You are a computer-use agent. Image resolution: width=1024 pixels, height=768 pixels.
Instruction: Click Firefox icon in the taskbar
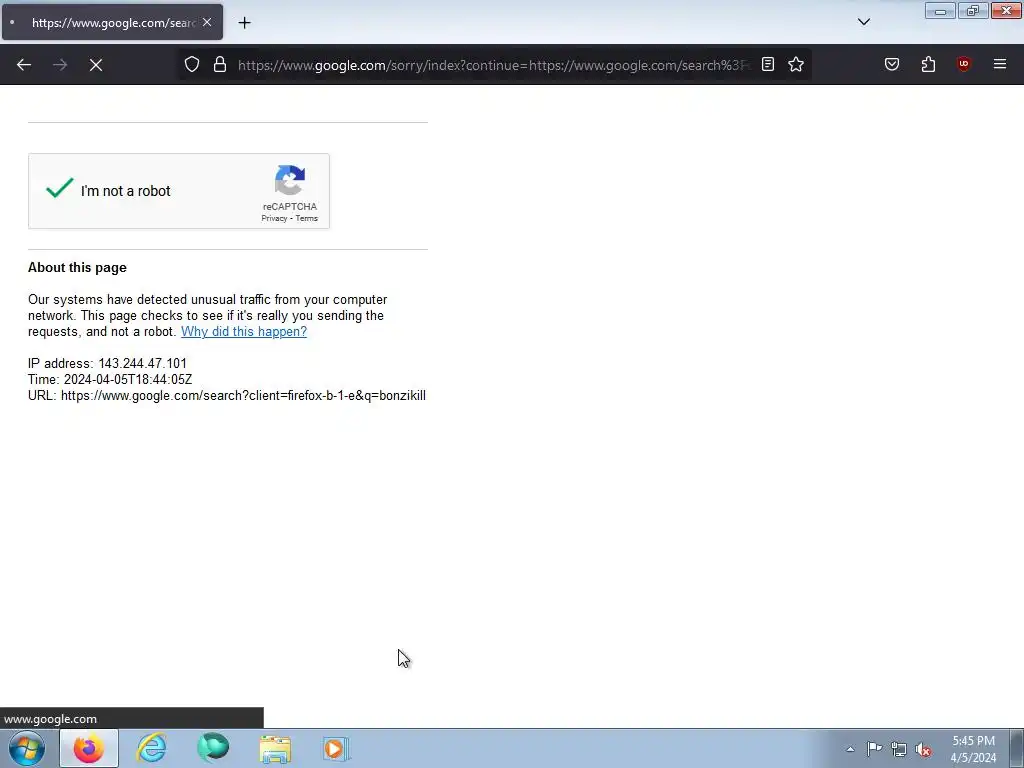click(89, 748)
